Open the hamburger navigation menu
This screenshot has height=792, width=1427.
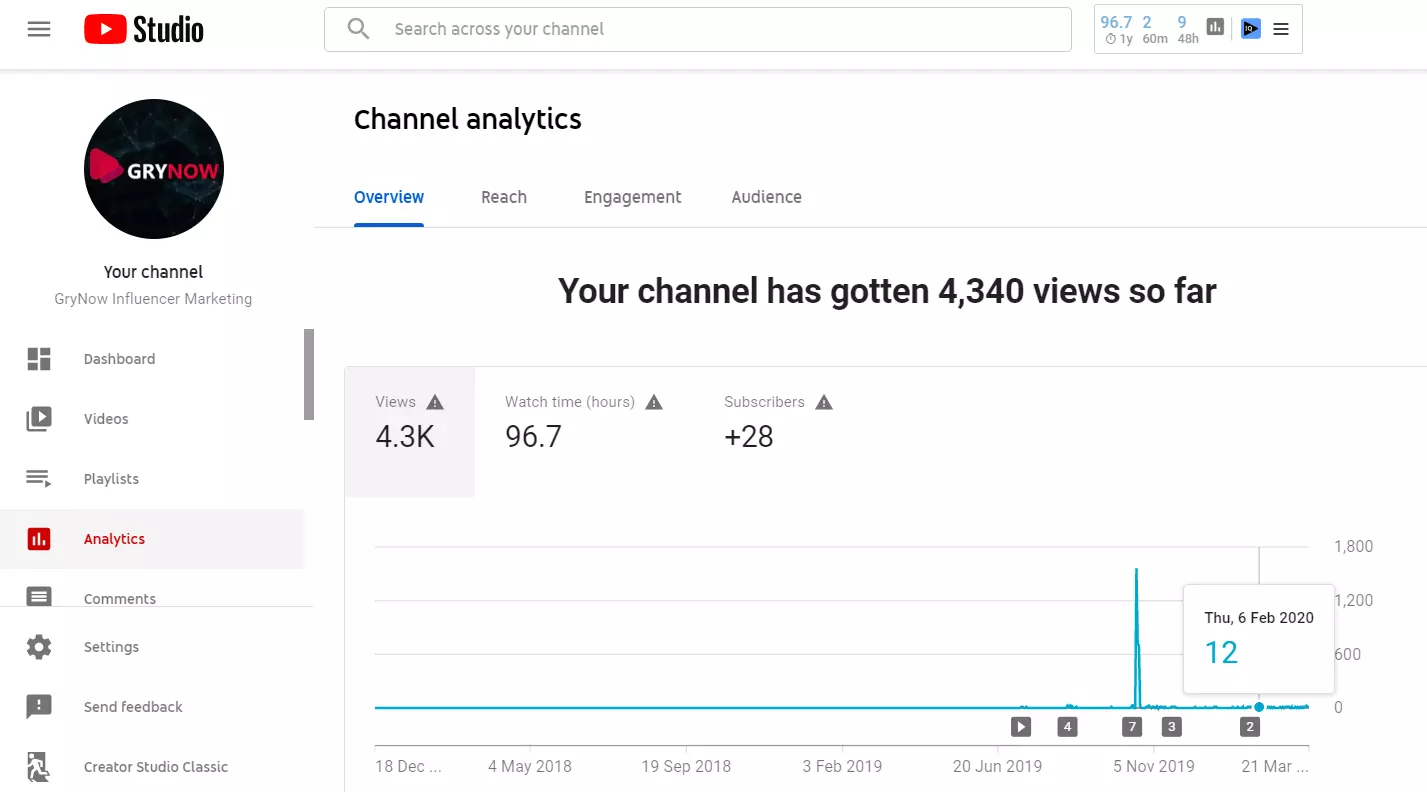click(39, 29)
